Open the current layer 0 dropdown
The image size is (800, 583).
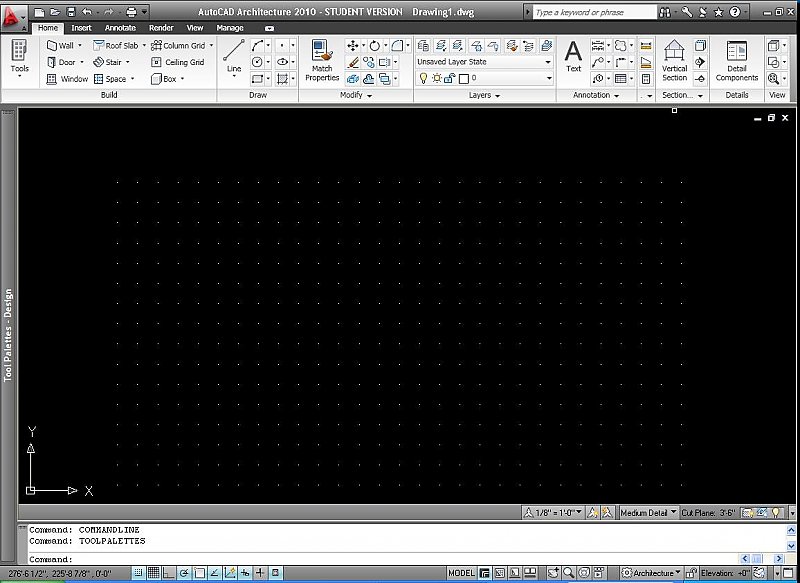549,79
